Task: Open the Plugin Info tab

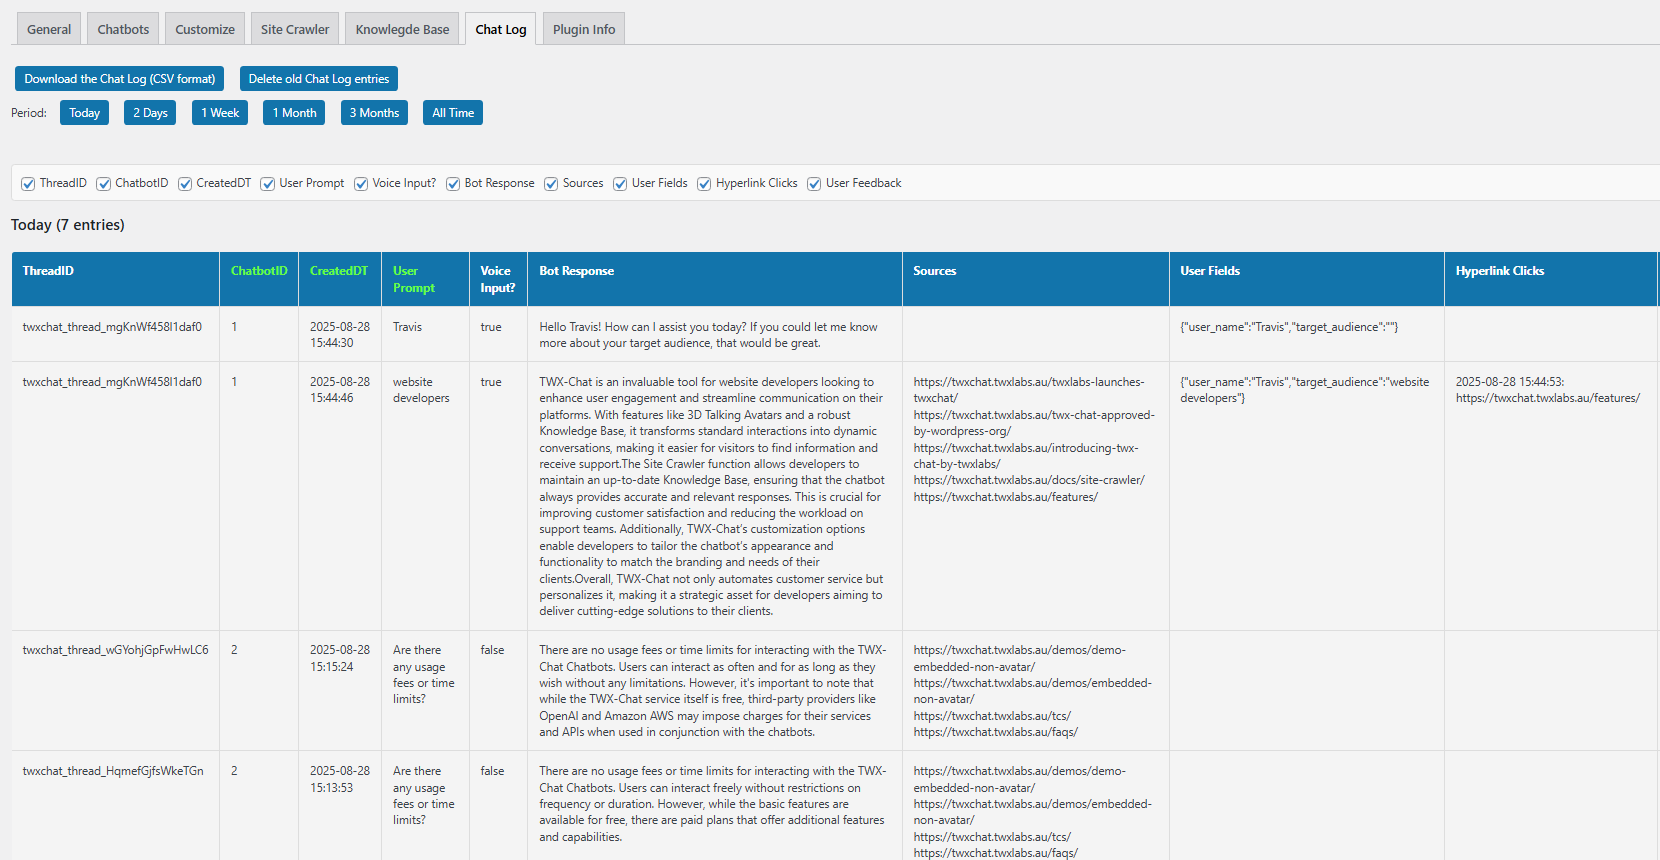Action: pyautogui.click(x=584, y=29)
